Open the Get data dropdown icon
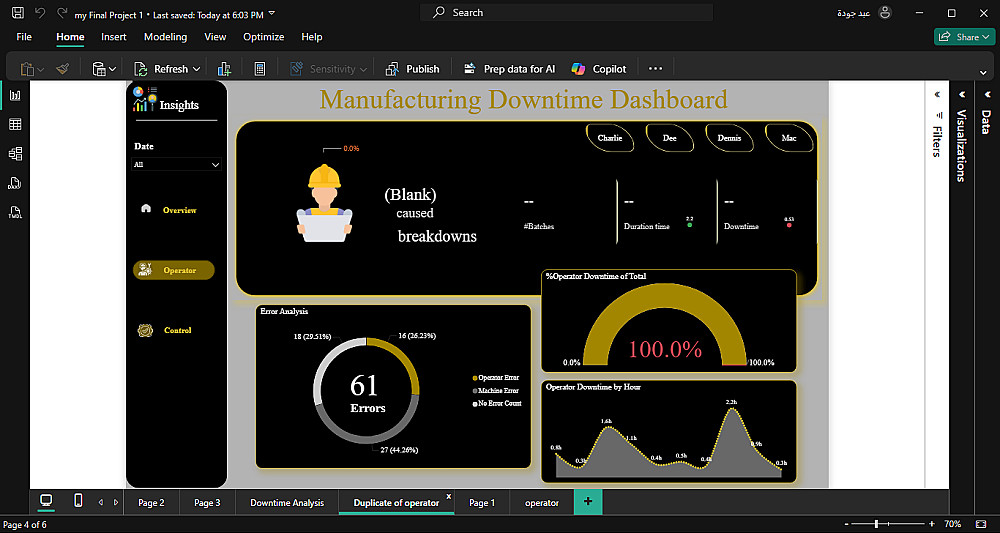Viewport: 1000px width, 533px height. coord(104,69)
